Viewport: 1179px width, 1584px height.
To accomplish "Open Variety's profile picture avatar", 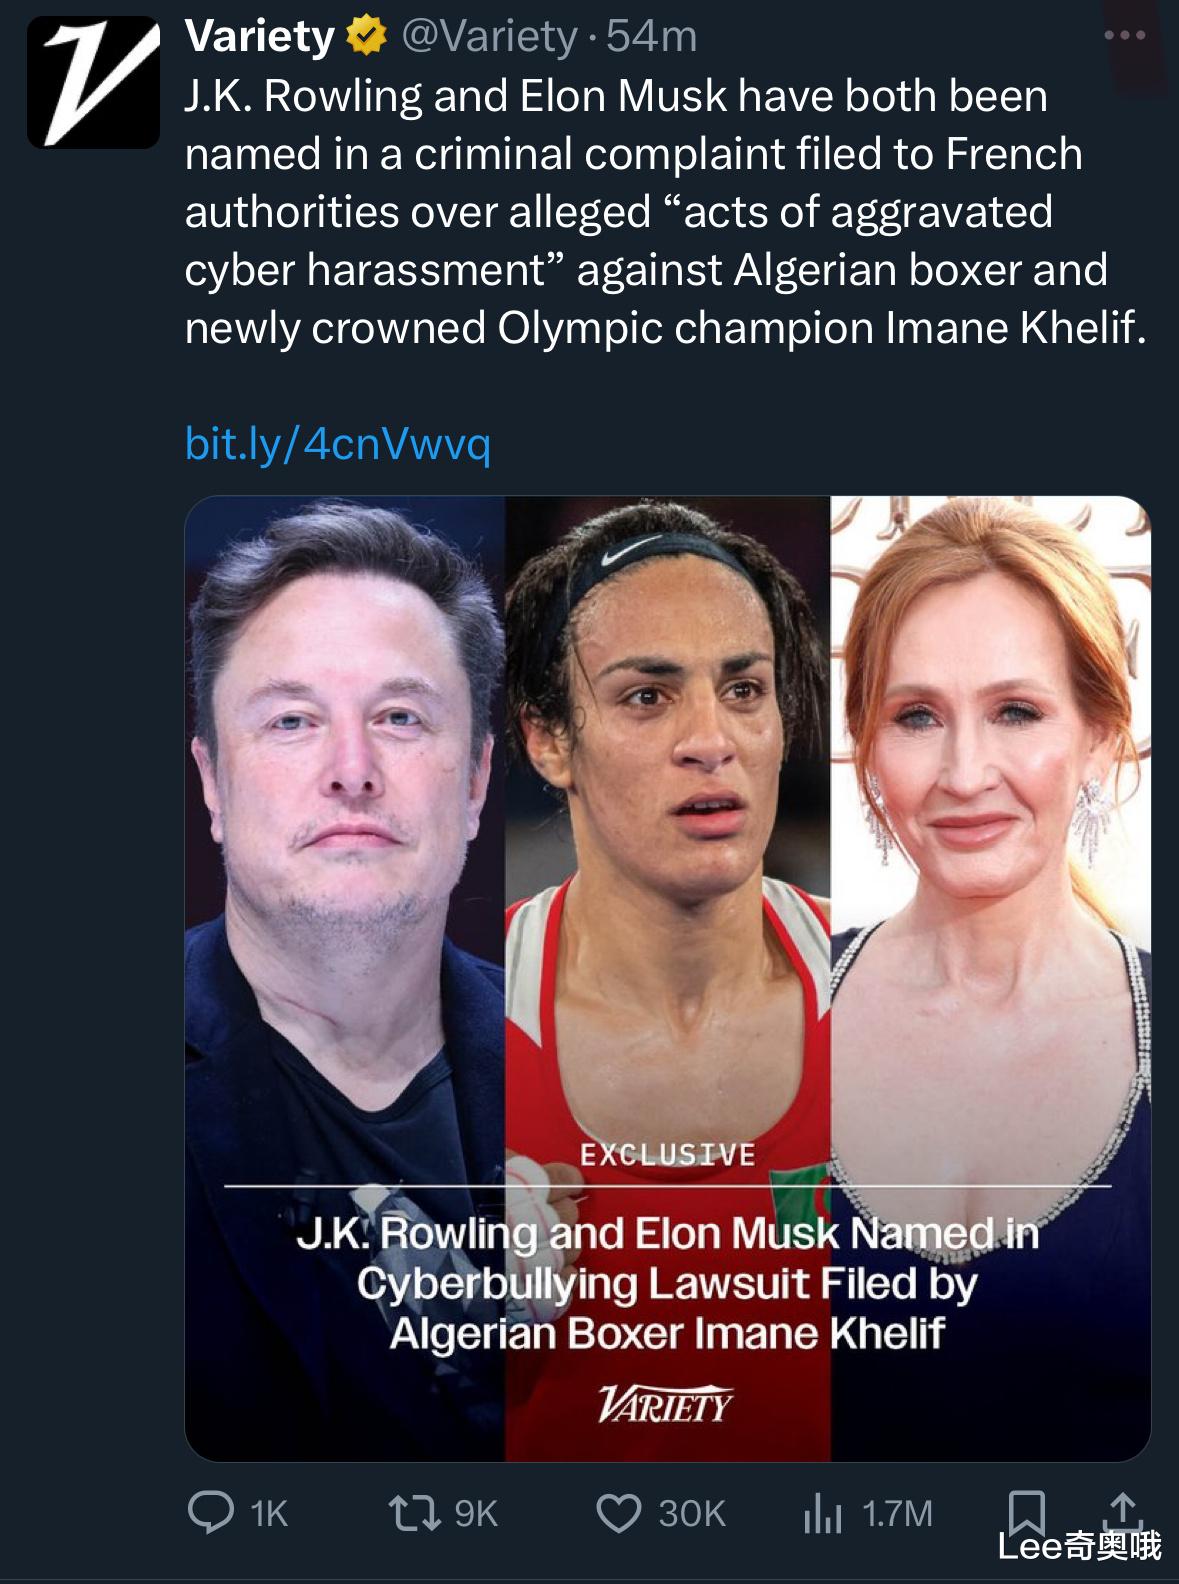I will coord(93,83).
